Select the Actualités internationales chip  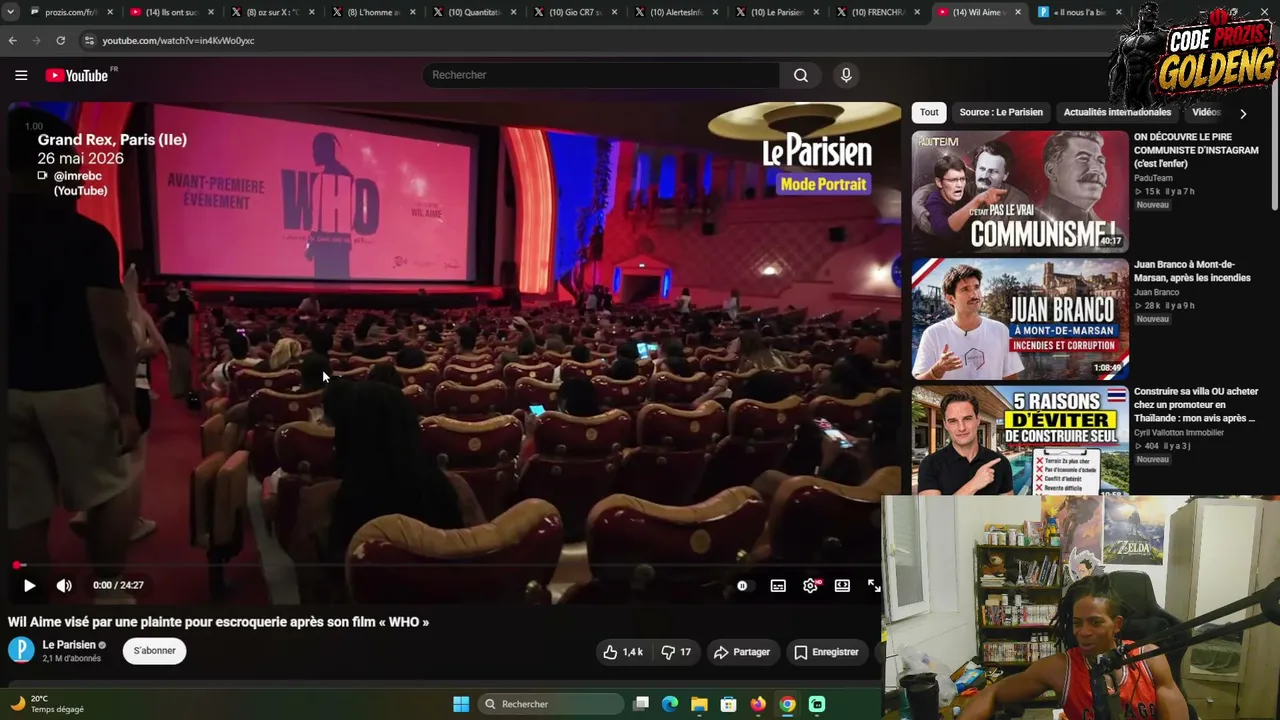1117,112
